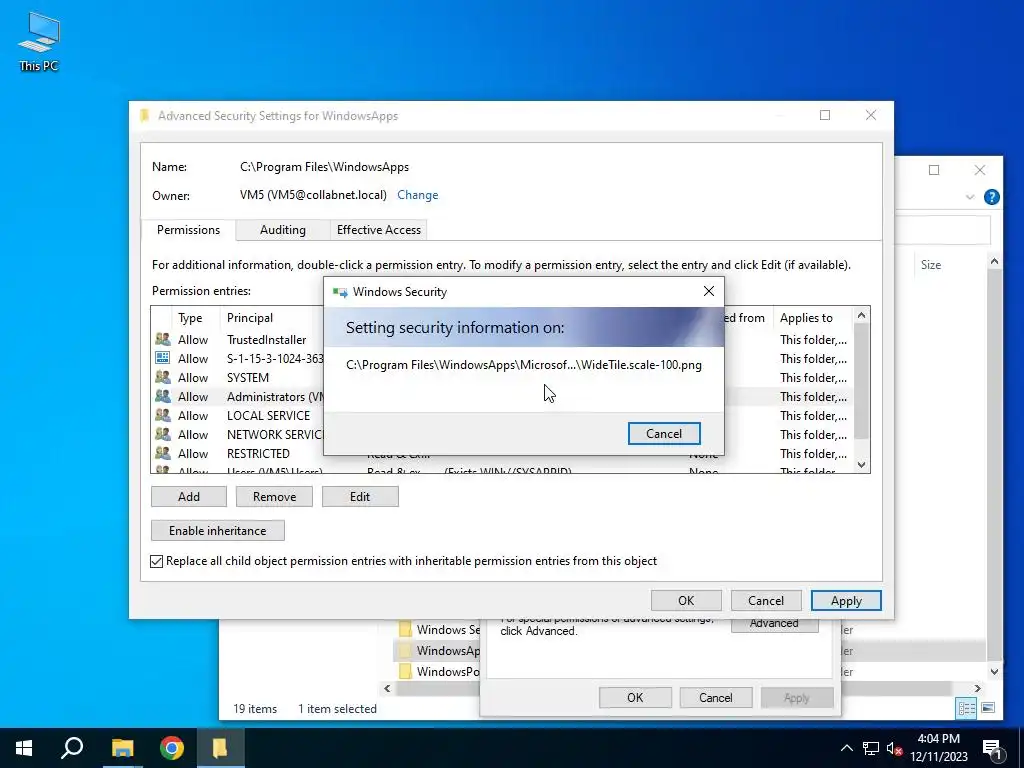Launch Google Chrome from the taskbar

click(172, 748)
